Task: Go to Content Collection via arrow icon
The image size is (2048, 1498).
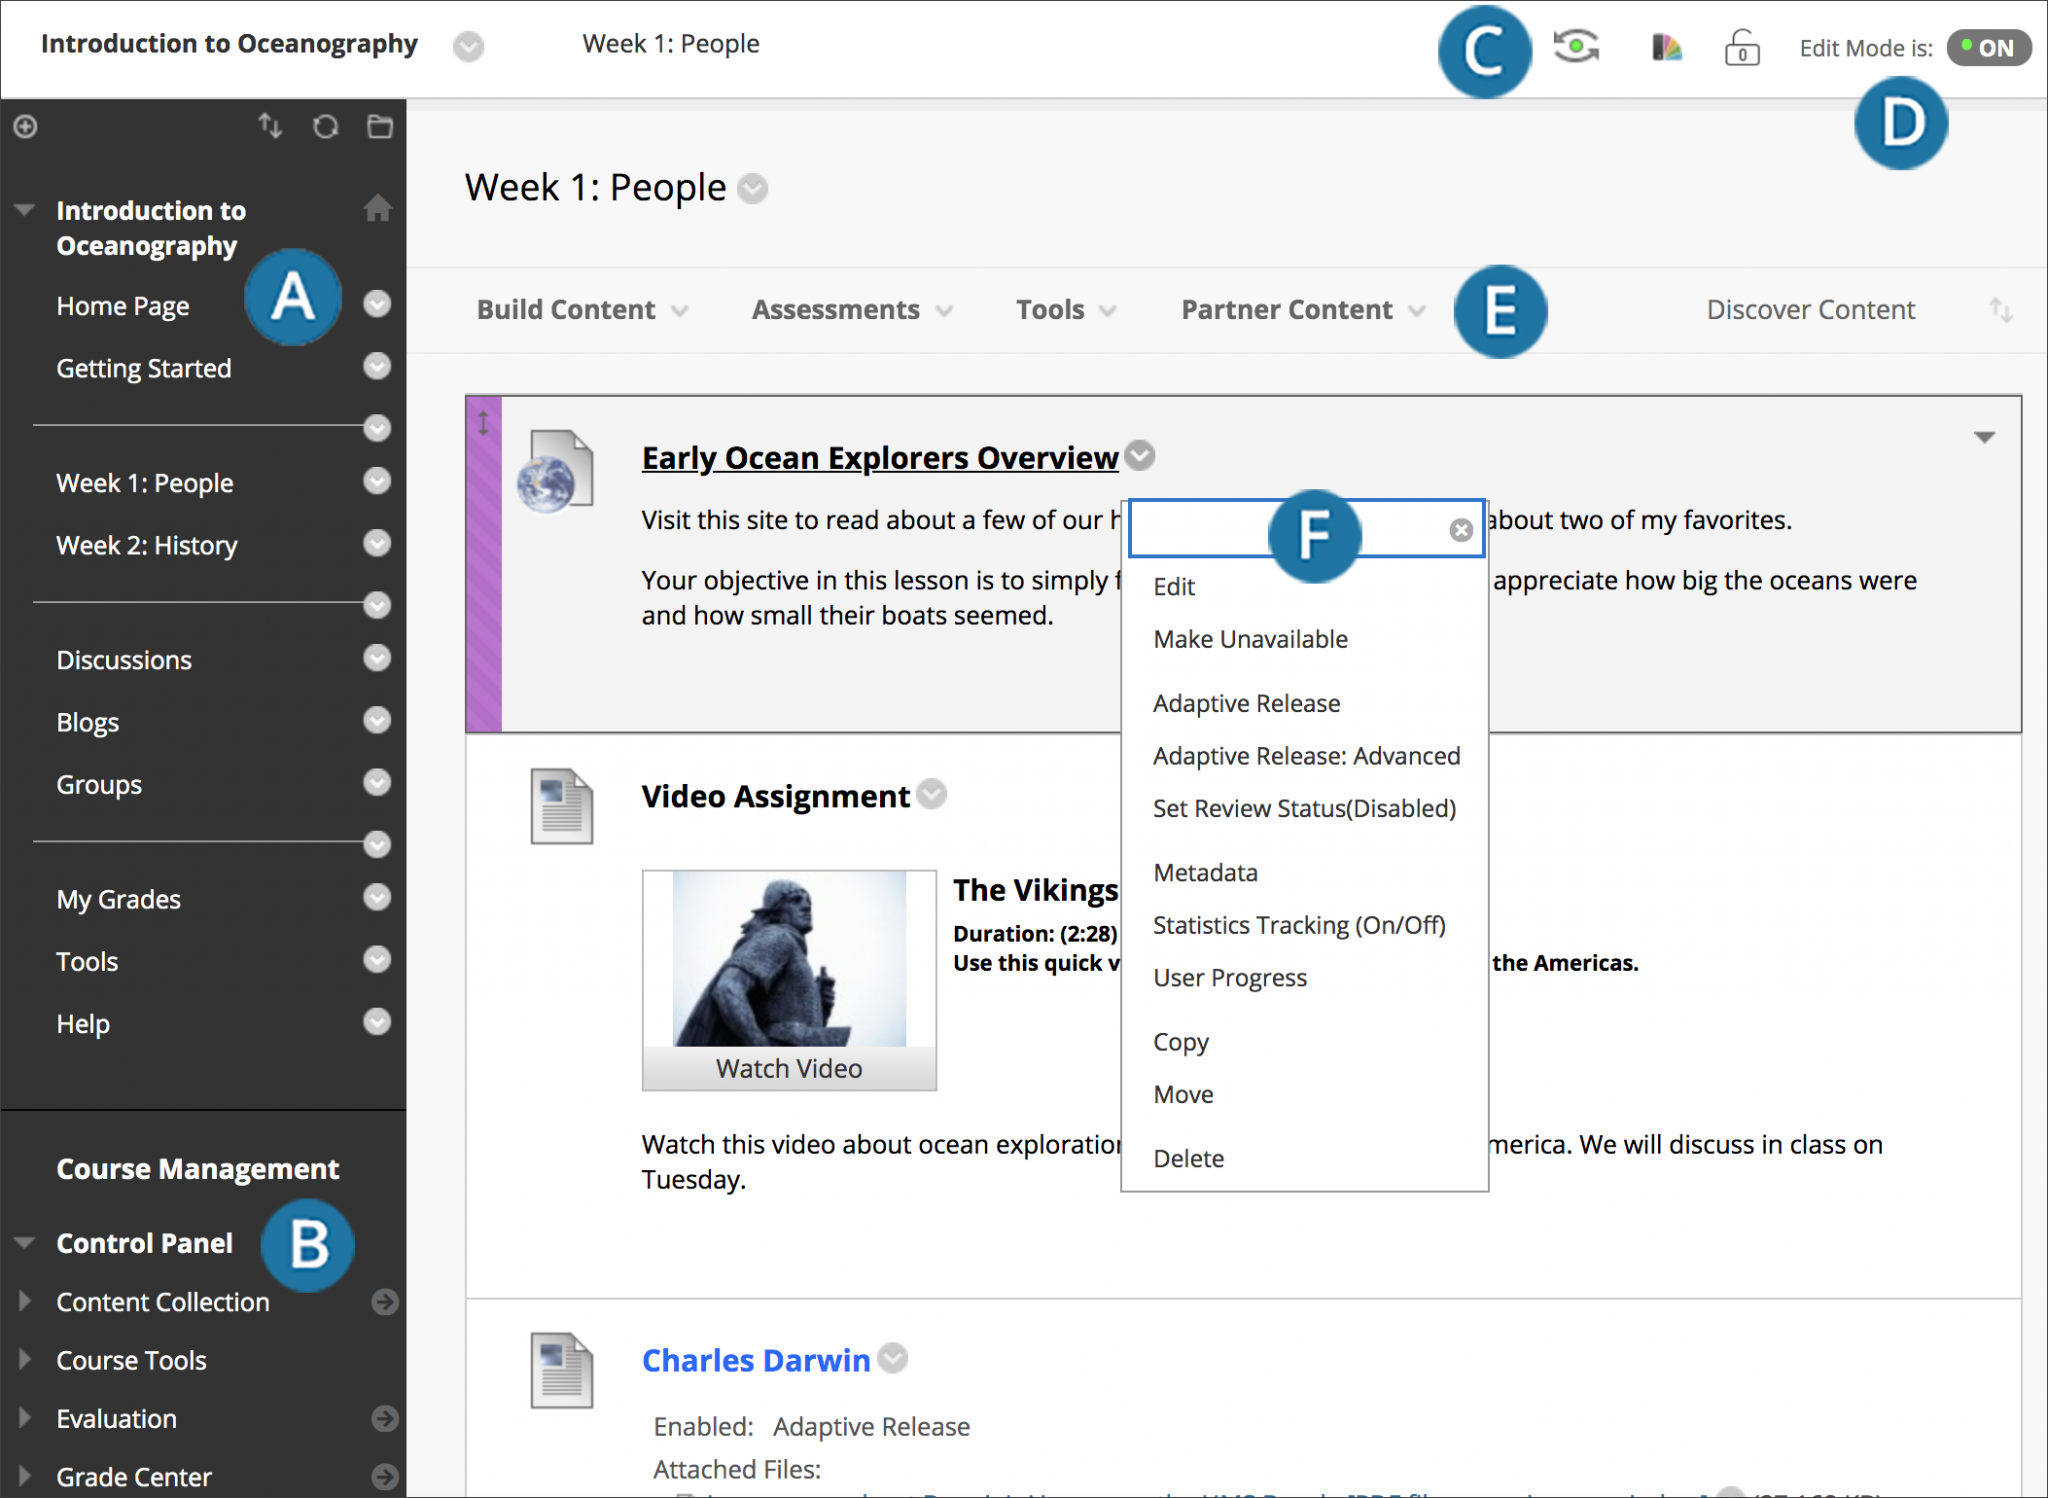Action: pos(385,1301)
